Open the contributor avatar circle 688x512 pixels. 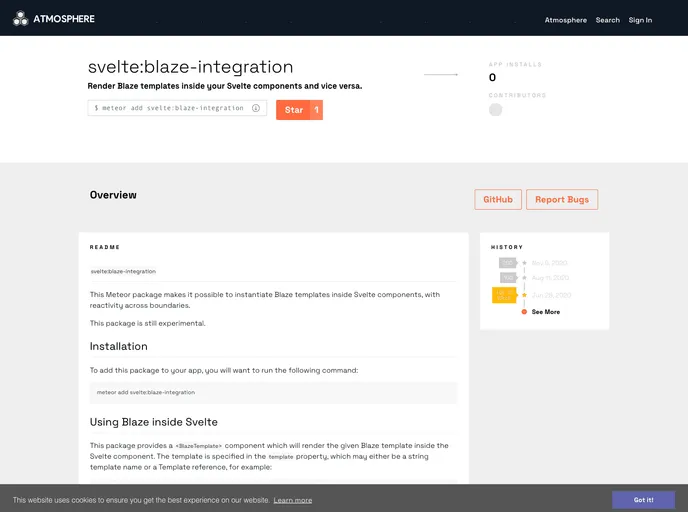(495, 110)
